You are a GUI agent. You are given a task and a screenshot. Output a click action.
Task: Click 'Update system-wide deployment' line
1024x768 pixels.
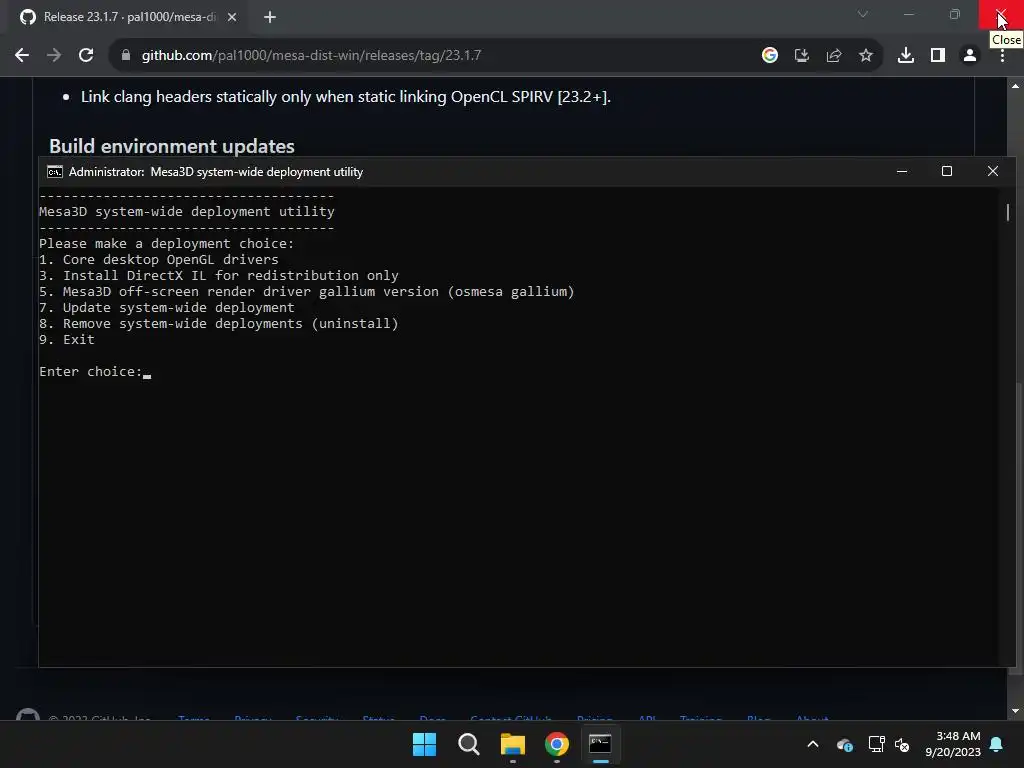(x=167, y=308)
